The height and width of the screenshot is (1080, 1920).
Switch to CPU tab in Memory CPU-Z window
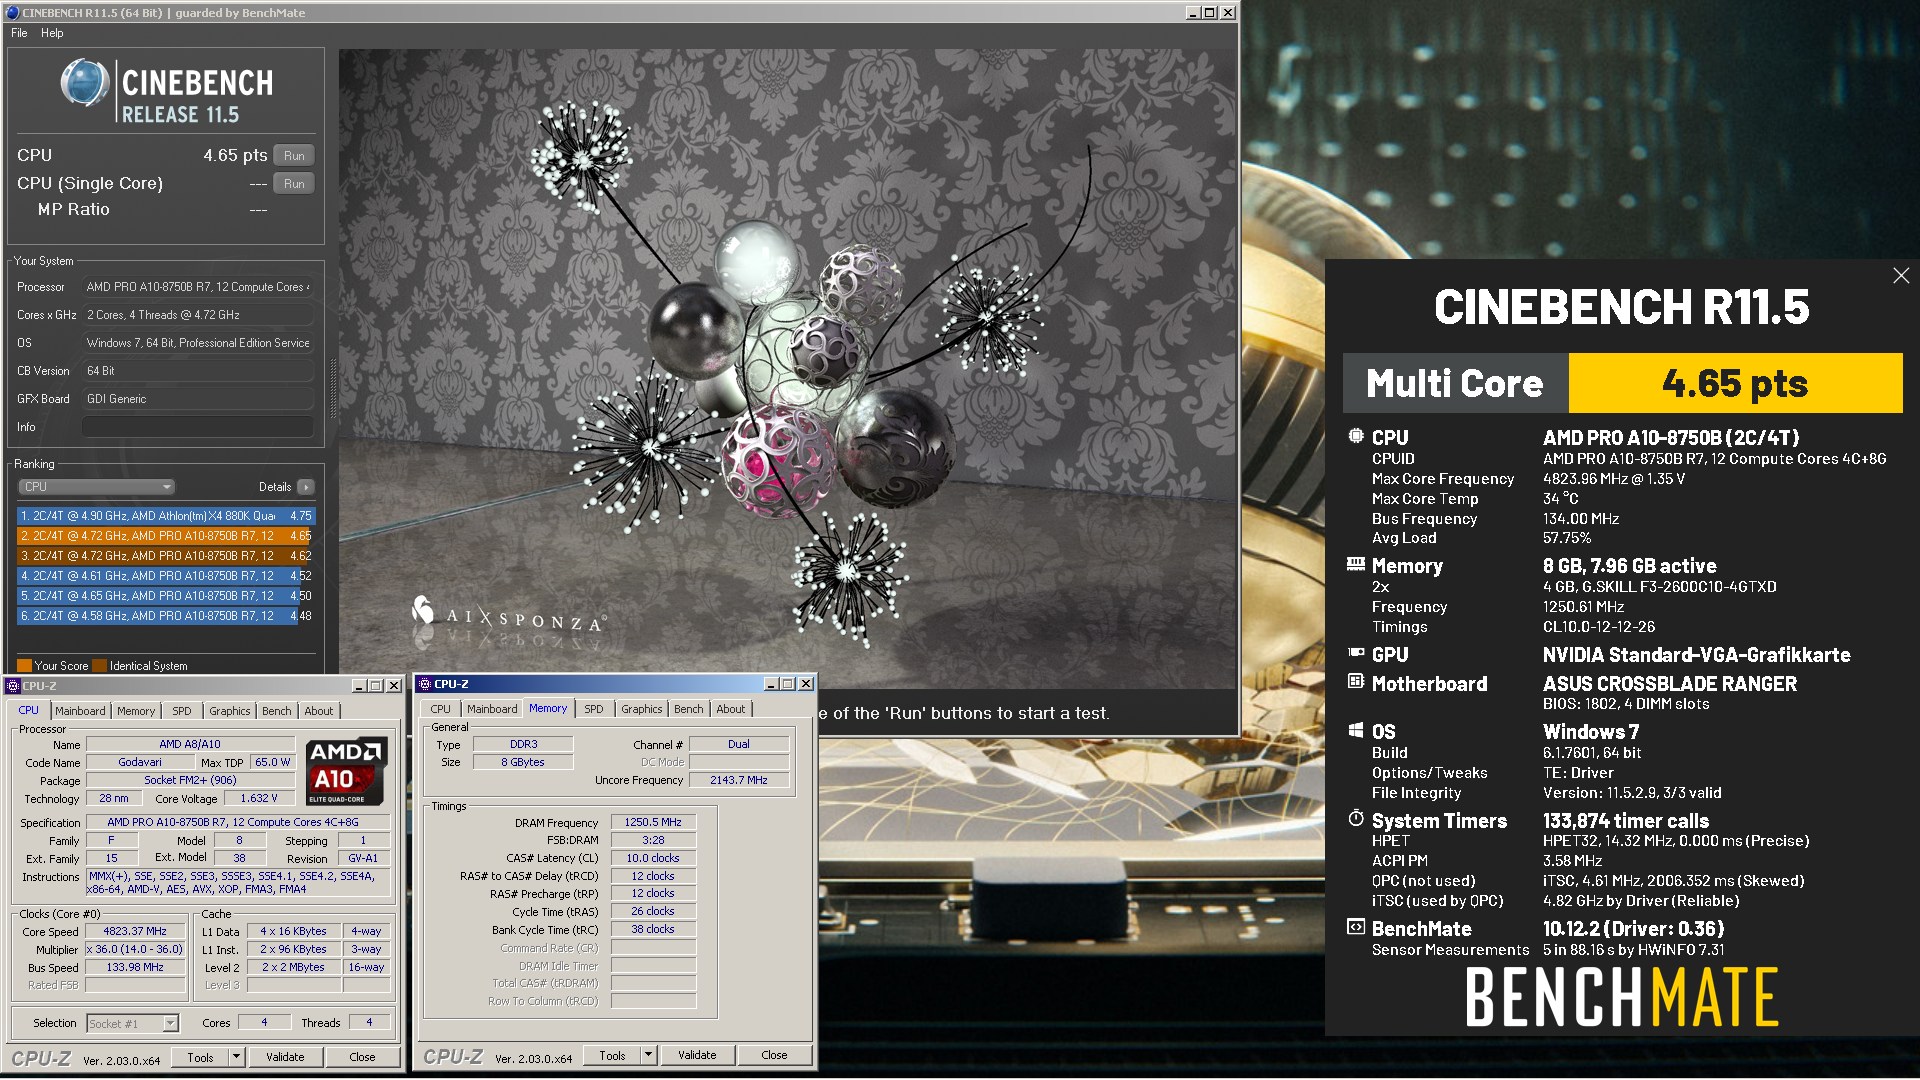(440, 709)
